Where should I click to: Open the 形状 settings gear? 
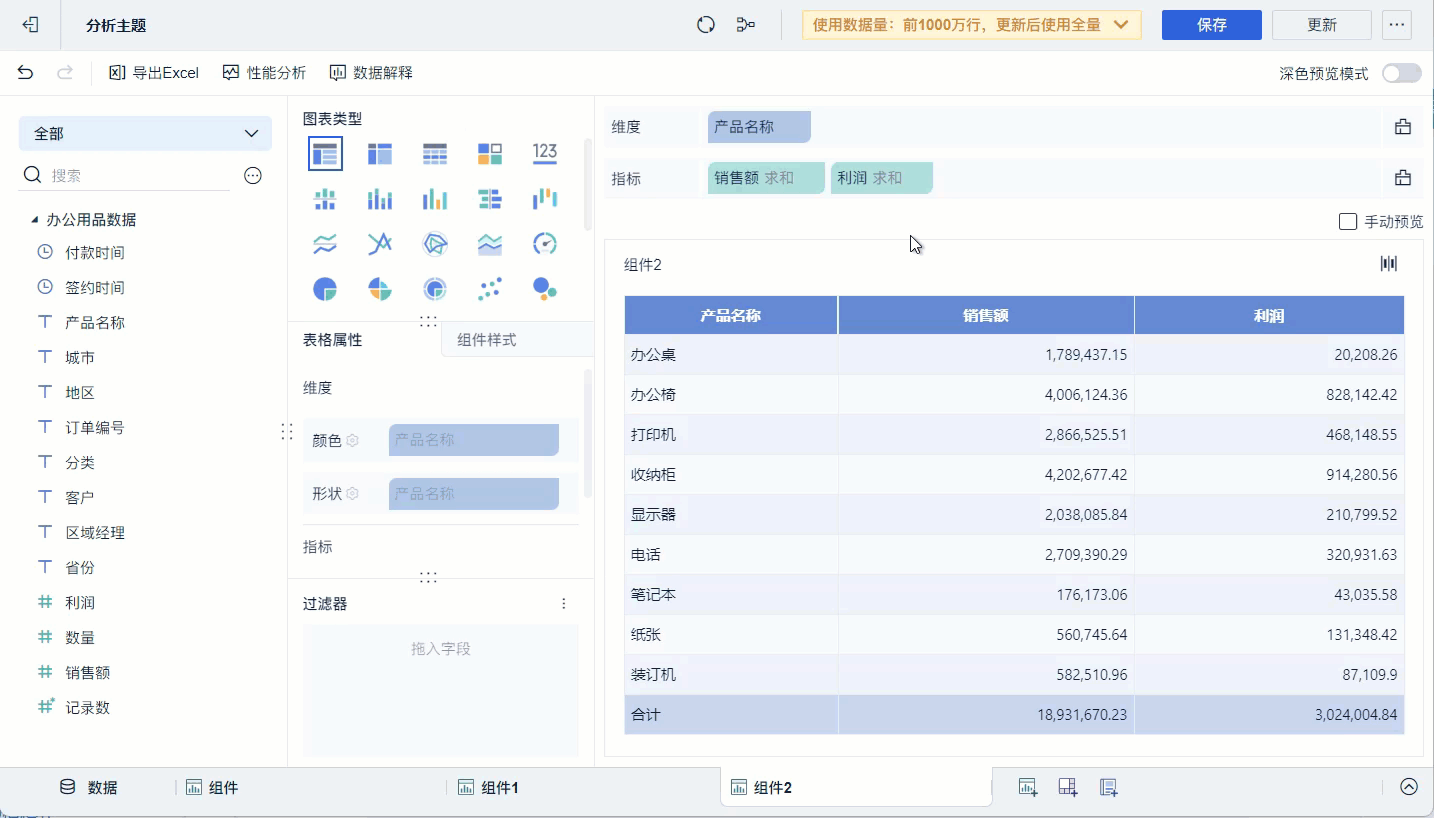[x=352, y=494]
